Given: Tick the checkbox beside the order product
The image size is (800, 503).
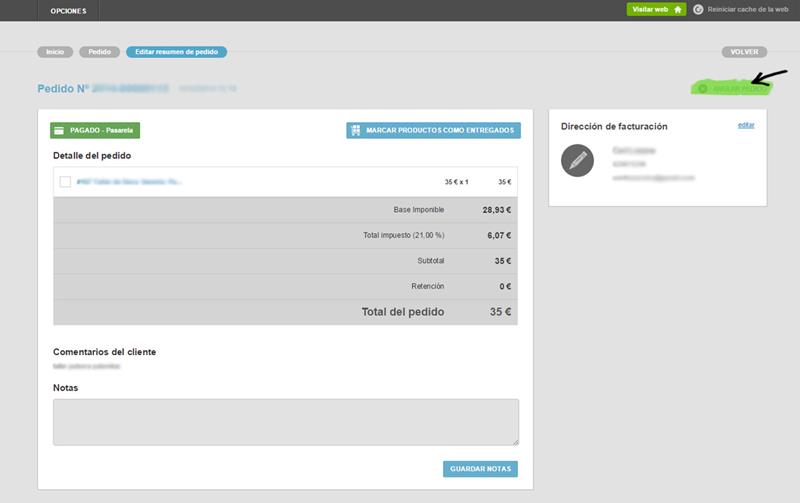Looking at the screenshot, I should (65, 182).
